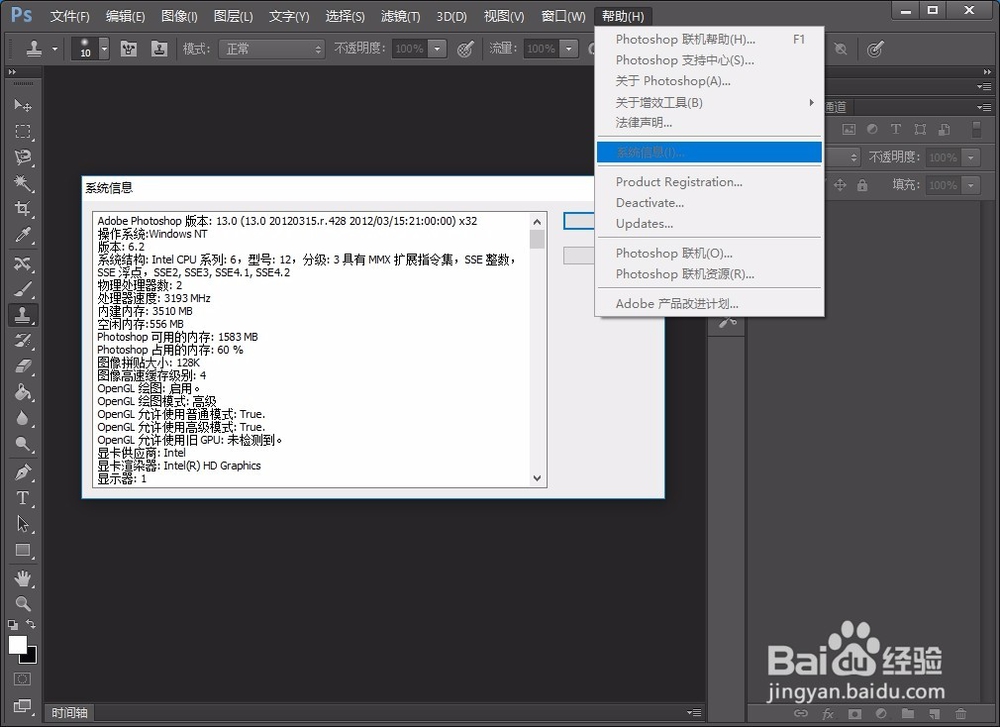Filter layers by pixel kind
Image resolution: width=1000 pixels, height=727 pixels.
click(848, 129)
